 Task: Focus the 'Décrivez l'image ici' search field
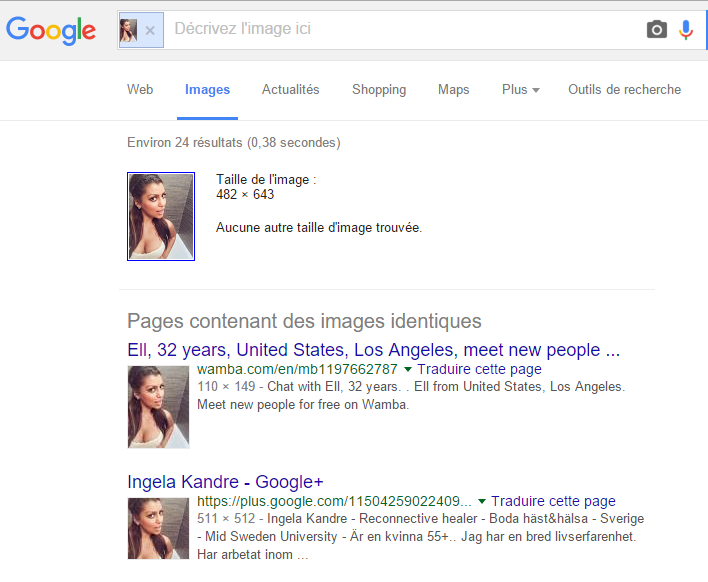point(404,29)
